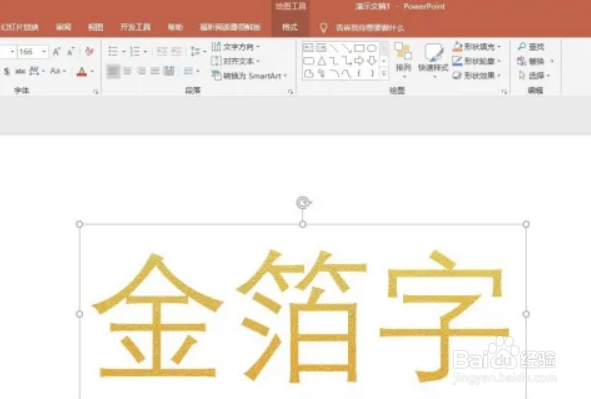Switch to 格式 Format tab
The height and width of the screenshot is (399, 591).
tap(290, 27)
